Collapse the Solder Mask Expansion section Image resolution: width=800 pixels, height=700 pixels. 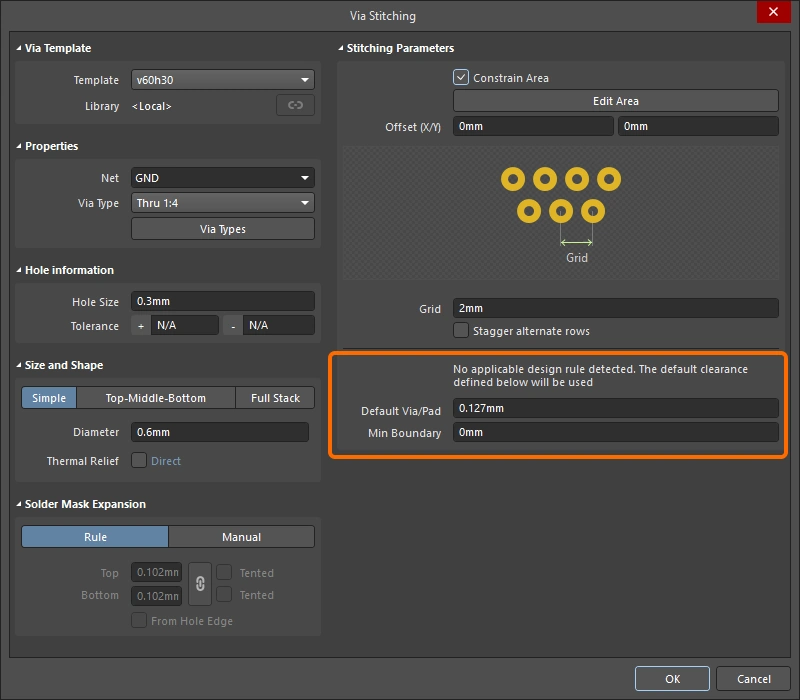[19, 504]
